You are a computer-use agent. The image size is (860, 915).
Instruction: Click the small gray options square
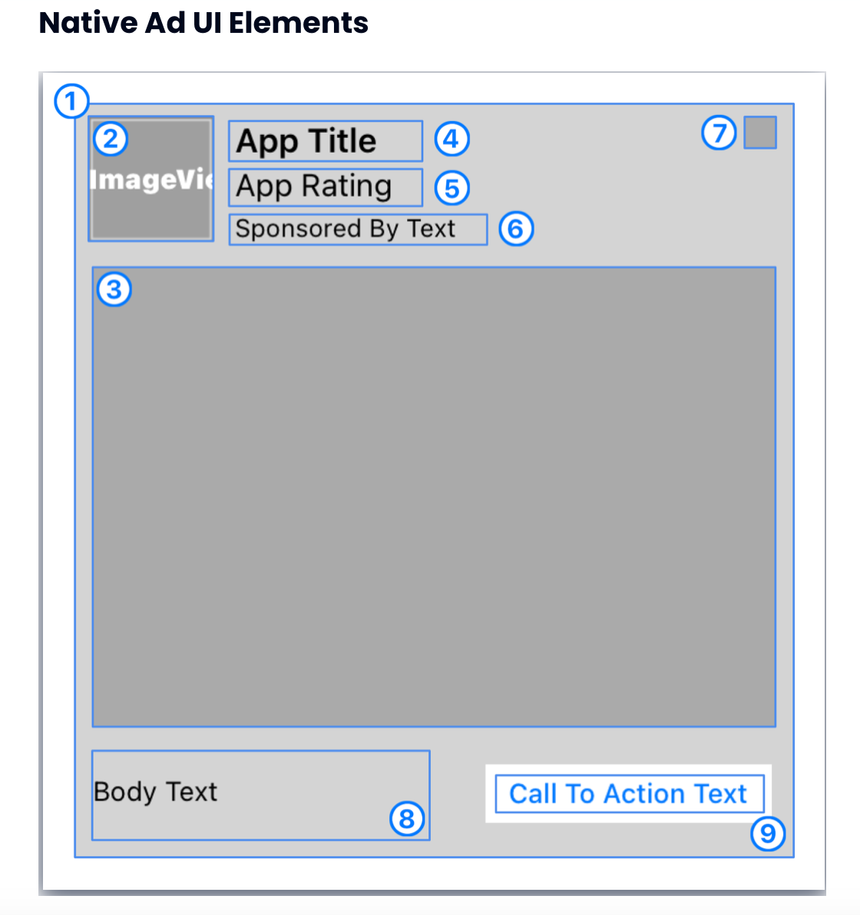click(760, 132)
